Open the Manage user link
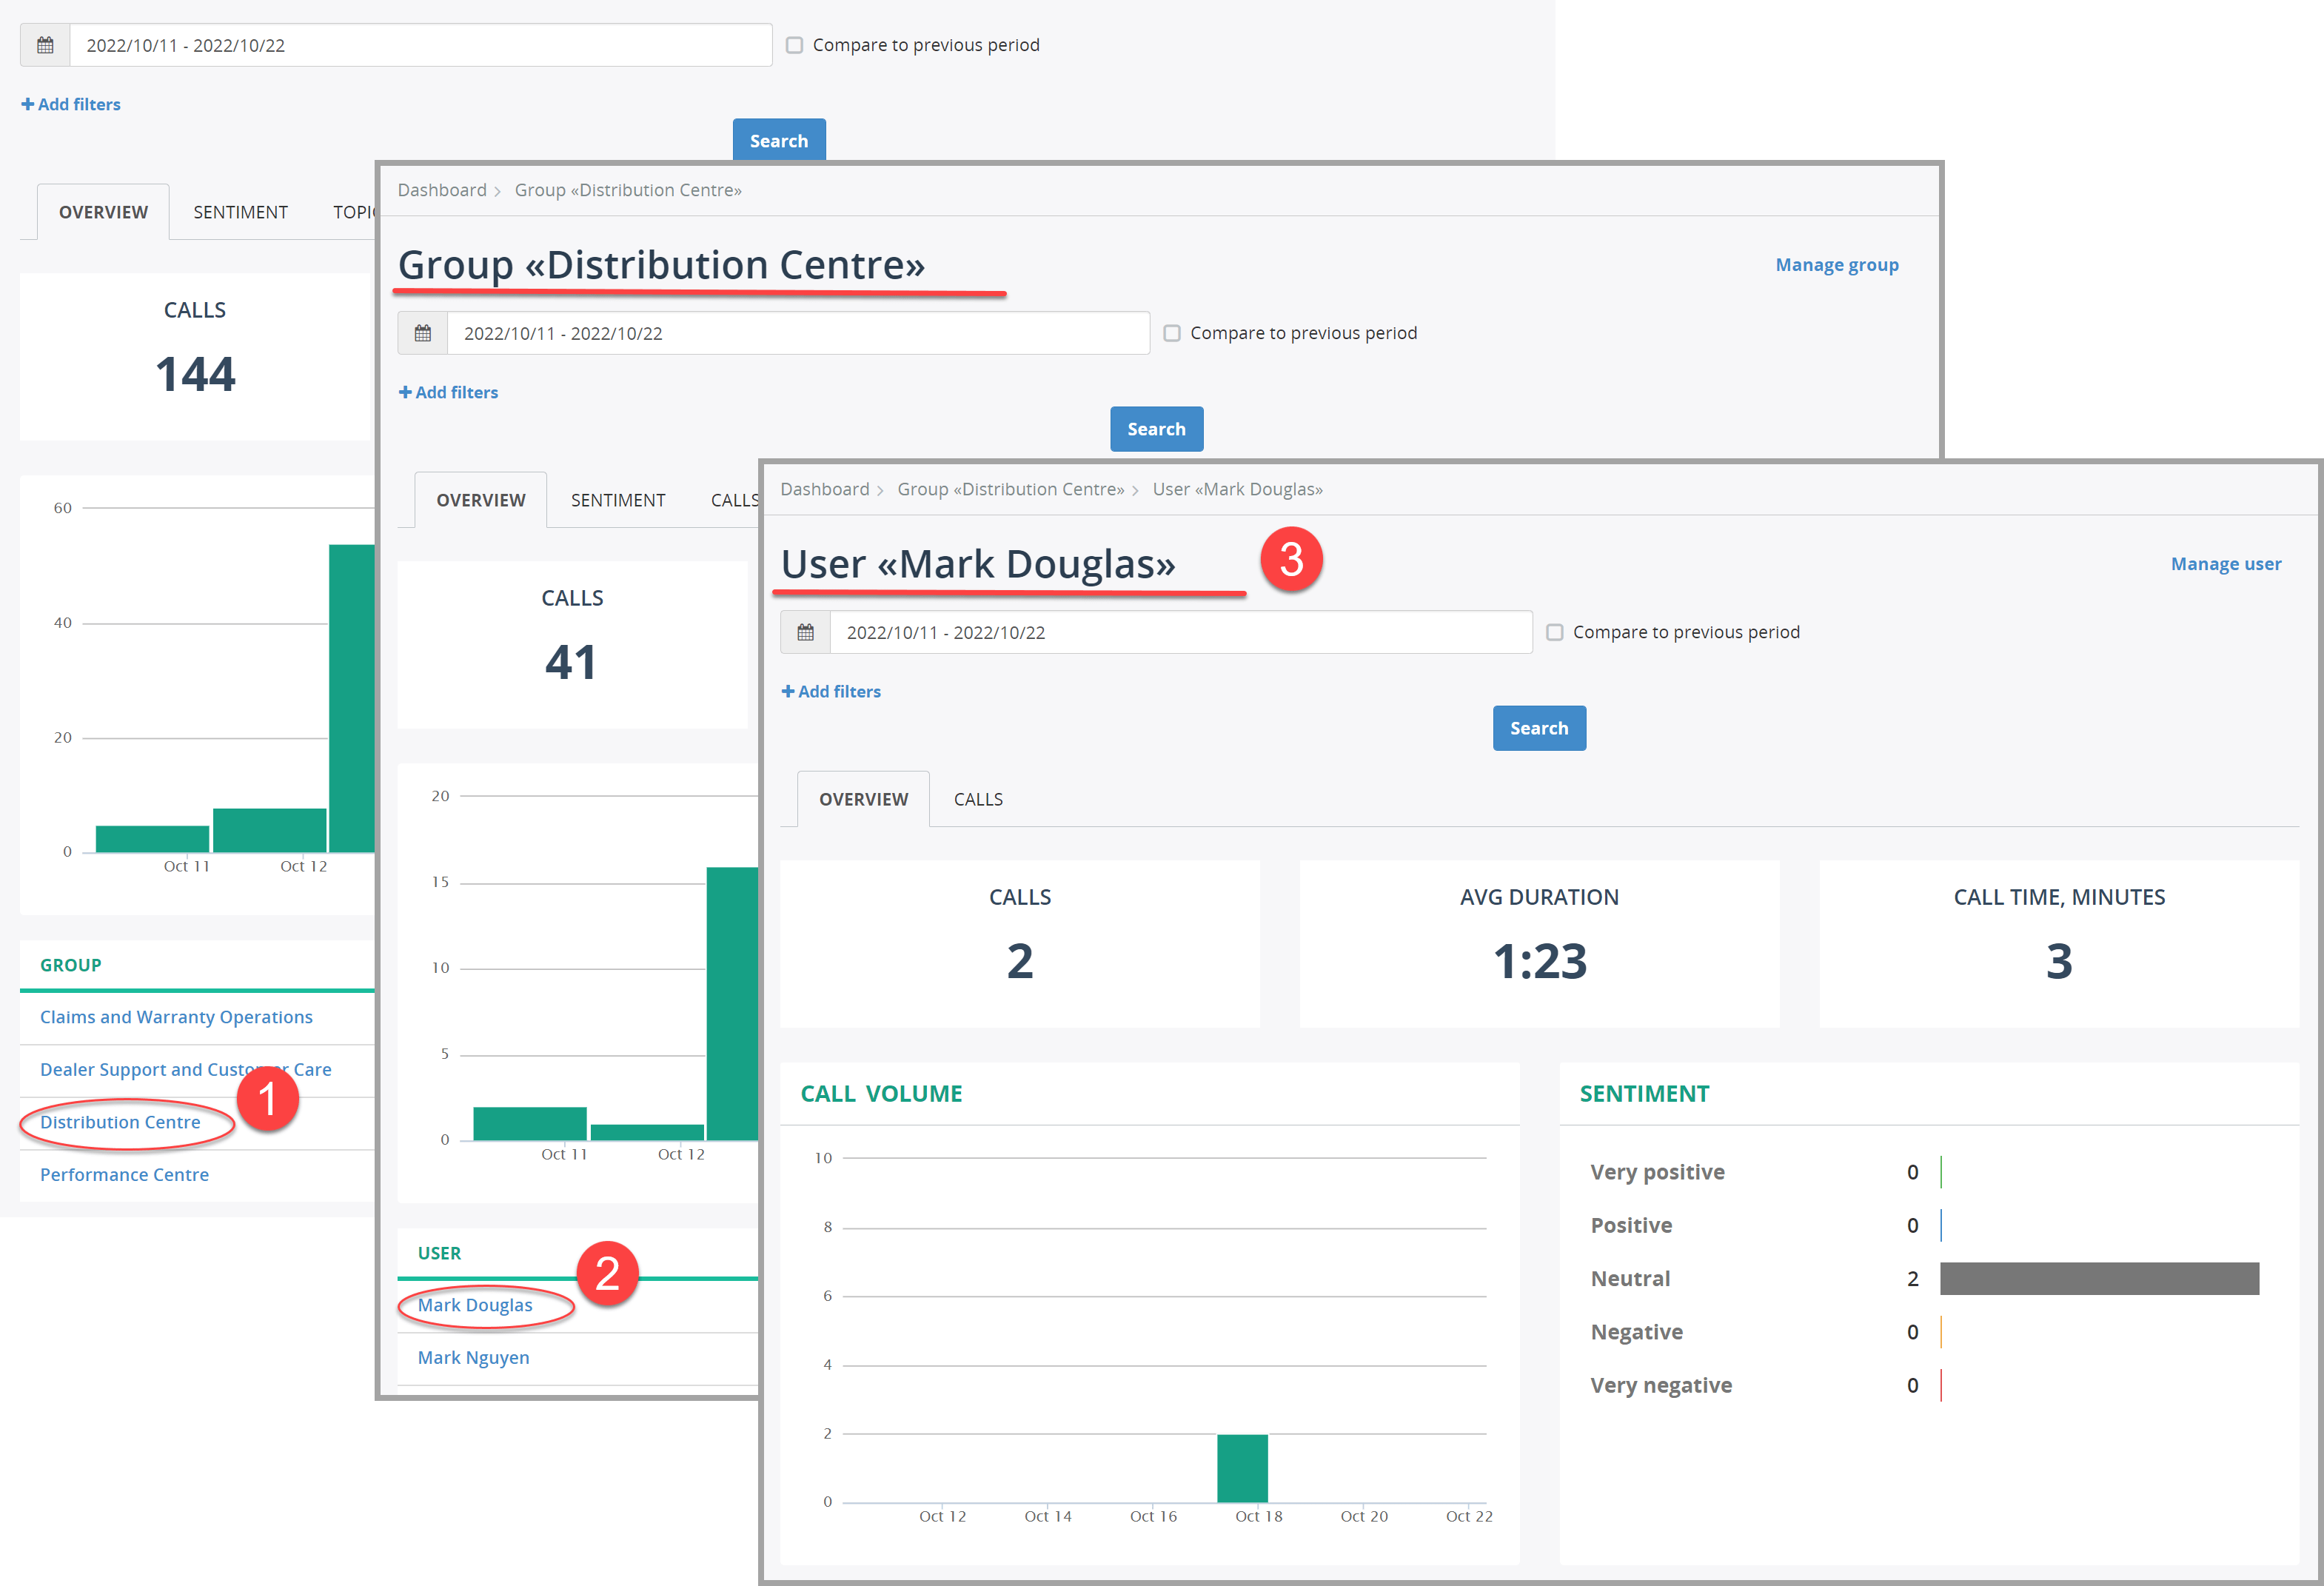 coord(2226,563)
